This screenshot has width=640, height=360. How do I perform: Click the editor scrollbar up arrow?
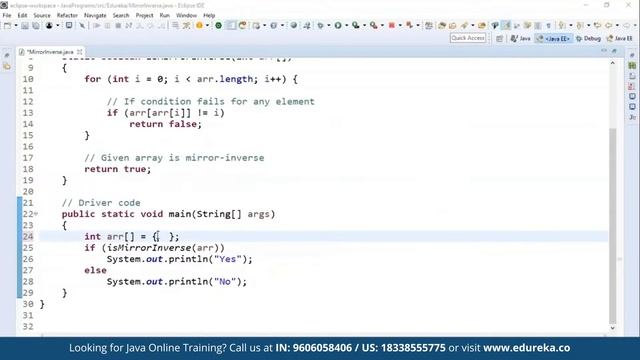[x=612, y=63]
